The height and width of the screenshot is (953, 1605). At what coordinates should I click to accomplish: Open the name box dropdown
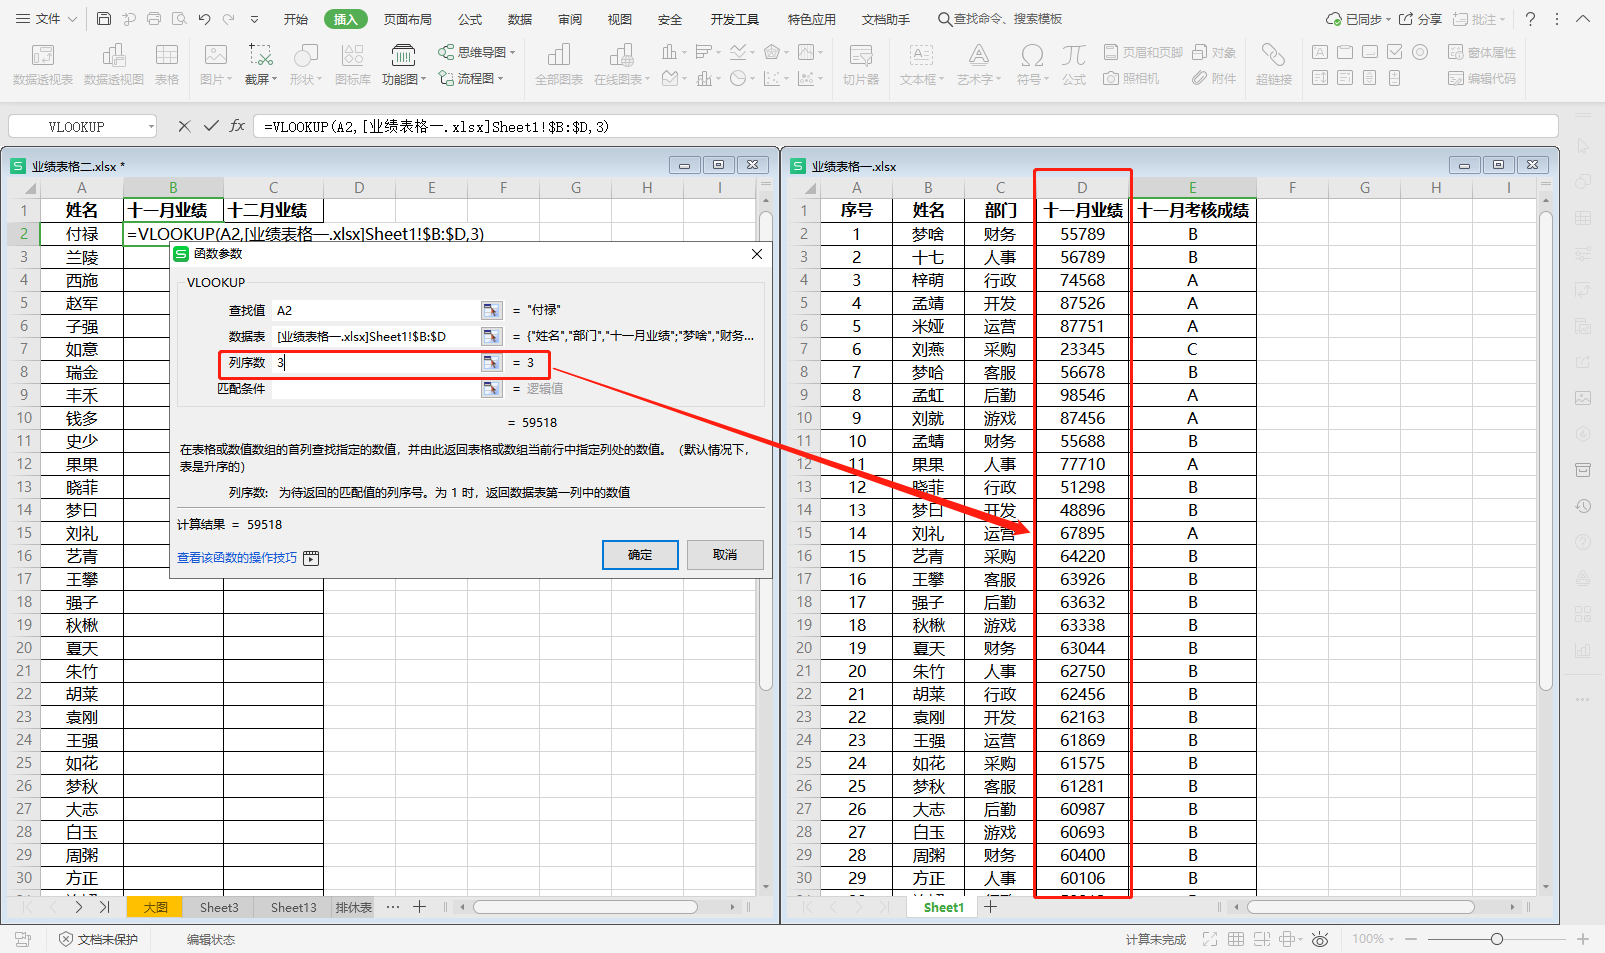click(151, 126)
